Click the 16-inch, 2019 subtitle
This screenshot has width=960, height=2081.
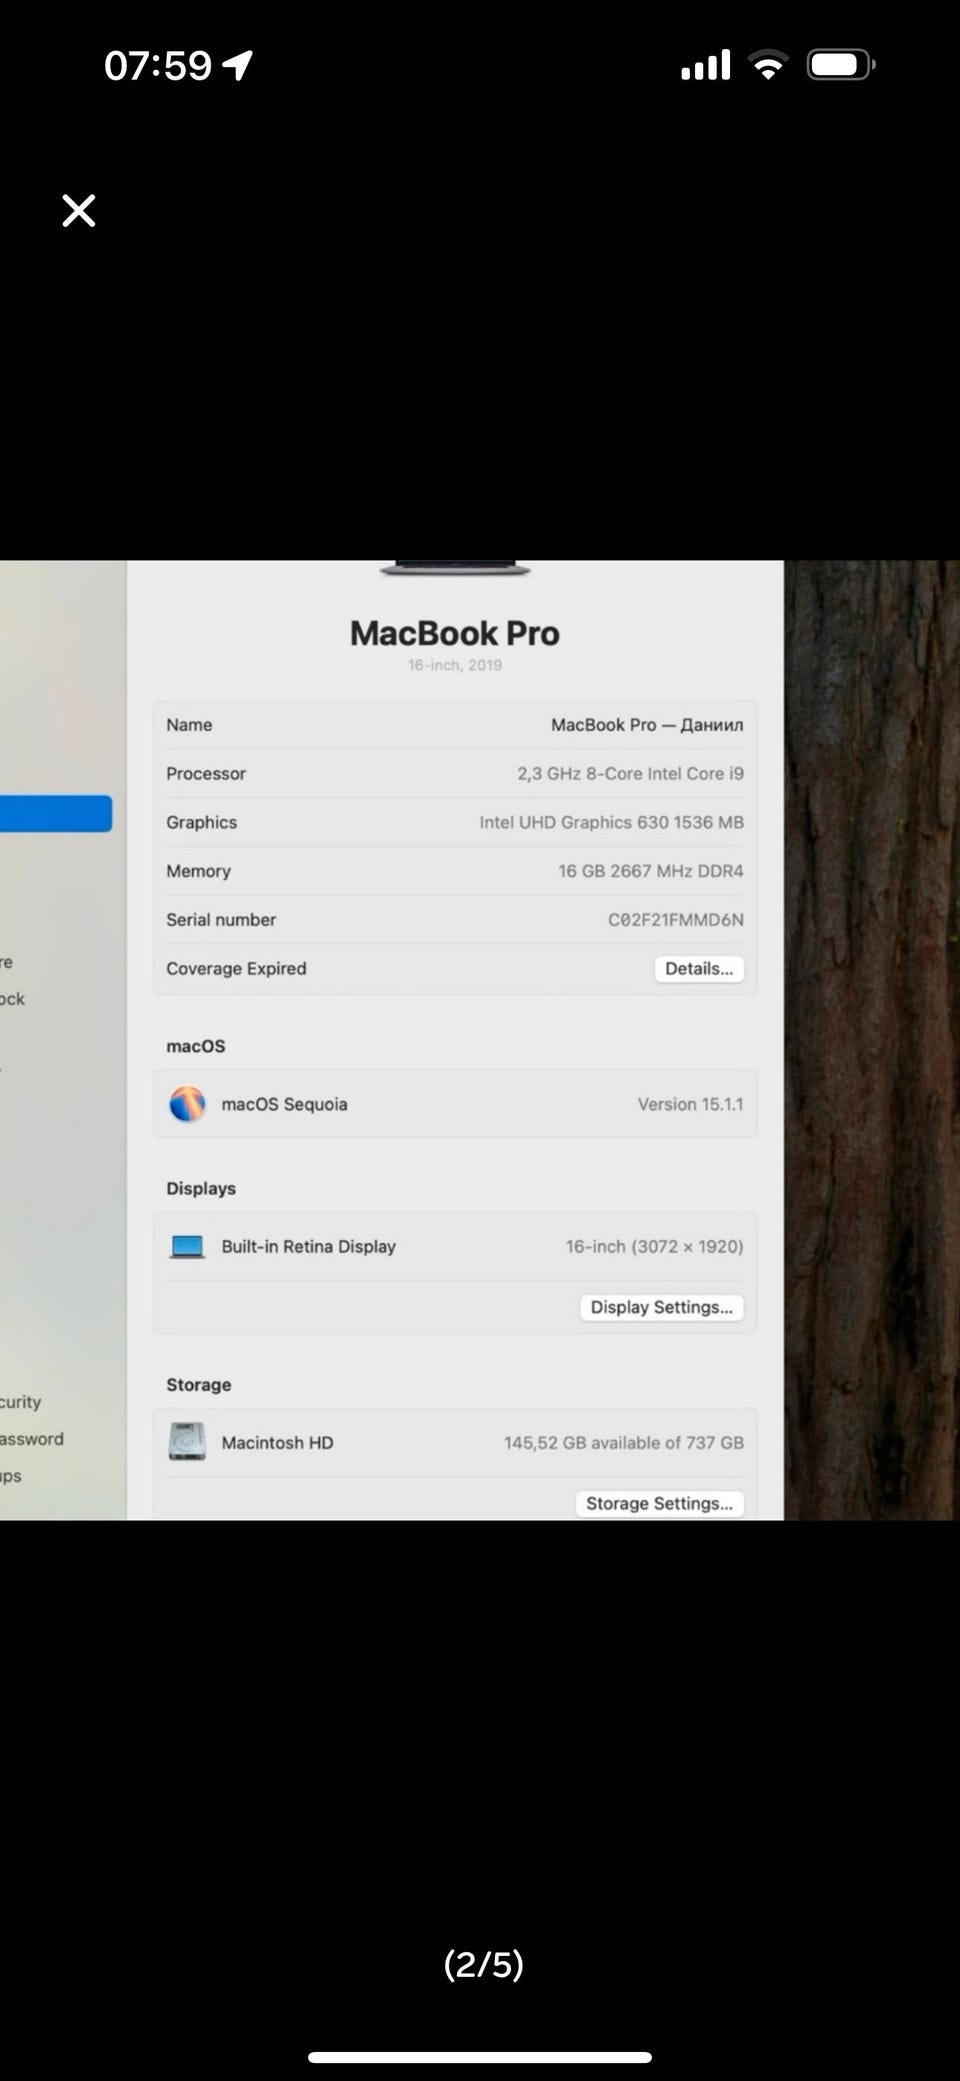(x=455, y=665)
